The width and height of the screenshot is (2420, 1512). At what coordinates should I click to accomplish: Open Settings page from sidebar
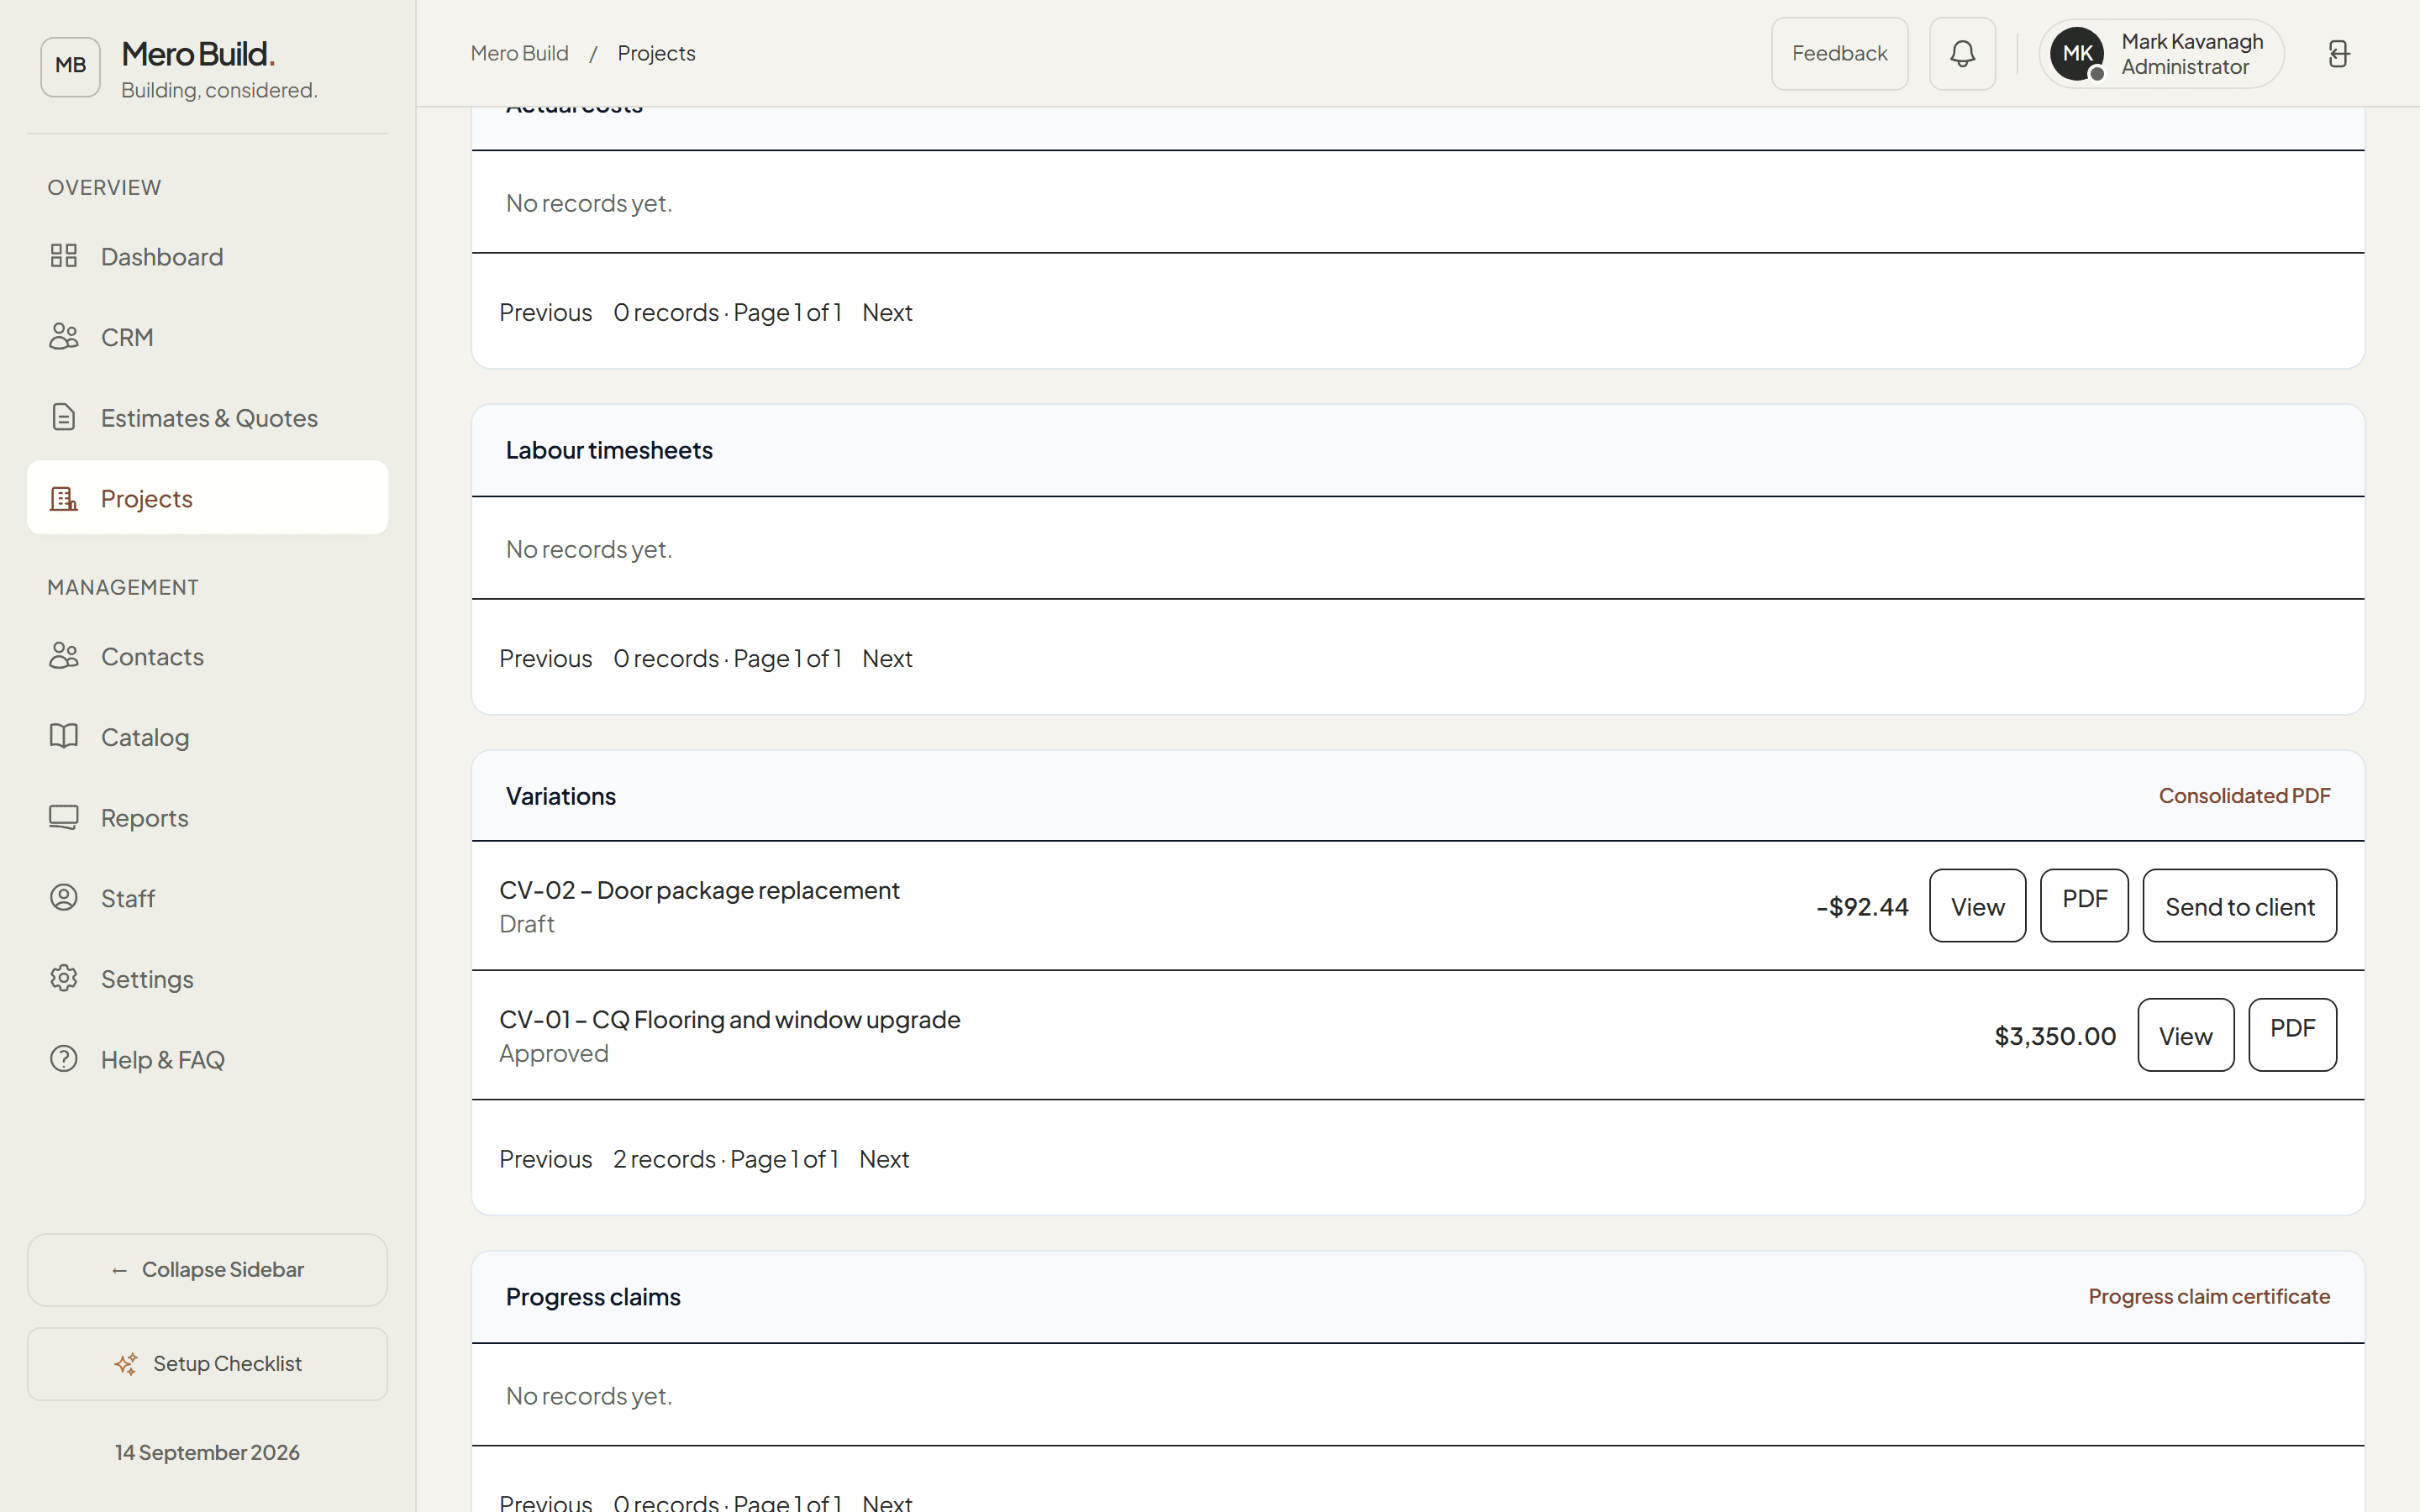click(x=207, y=978)
